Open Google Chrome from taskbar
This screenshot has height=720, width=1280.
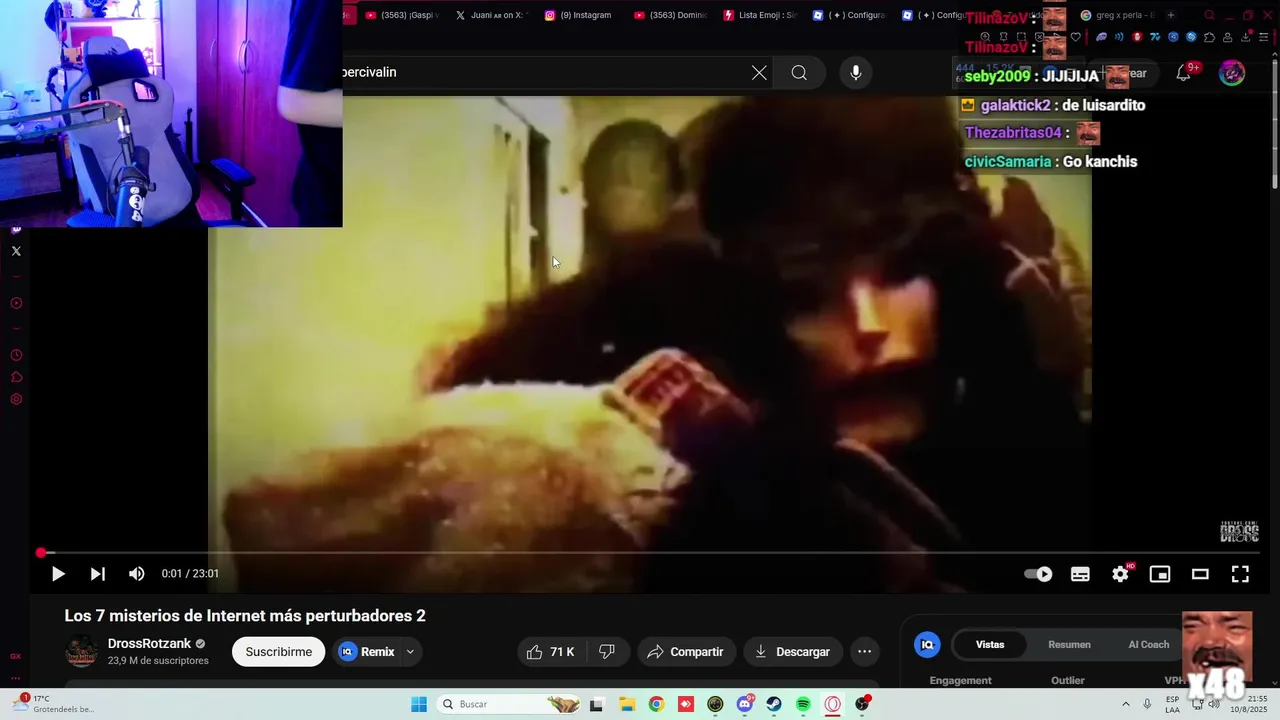[656, 704]
